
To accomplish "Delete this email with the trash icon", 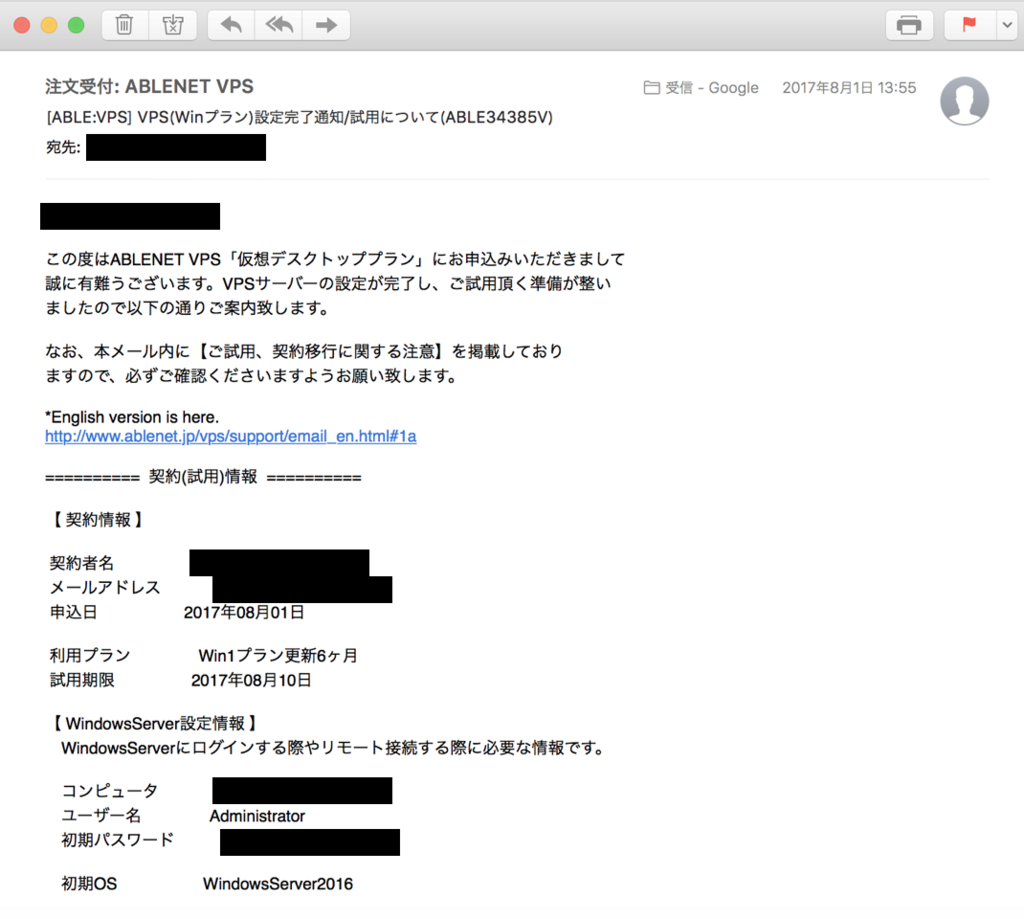I will (125, 25).
